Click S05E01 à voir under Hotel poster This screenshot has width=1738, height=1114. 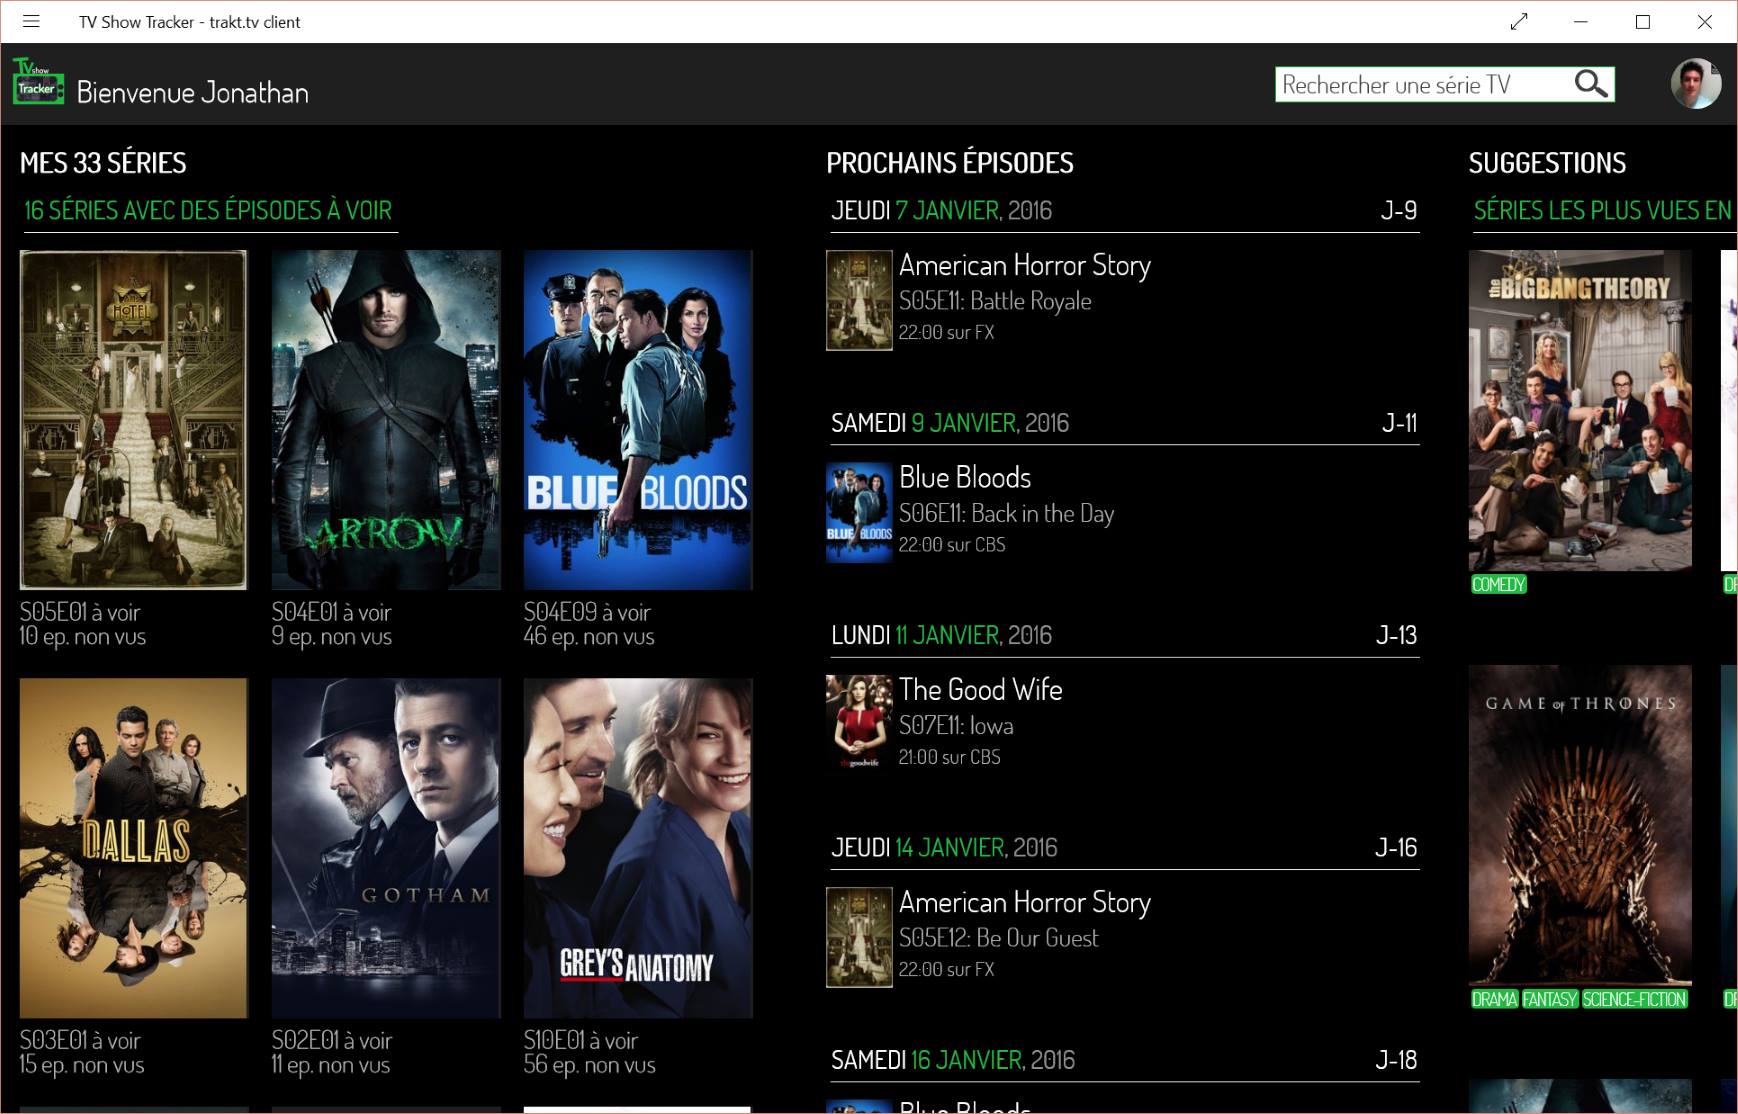tap(80, 612)
